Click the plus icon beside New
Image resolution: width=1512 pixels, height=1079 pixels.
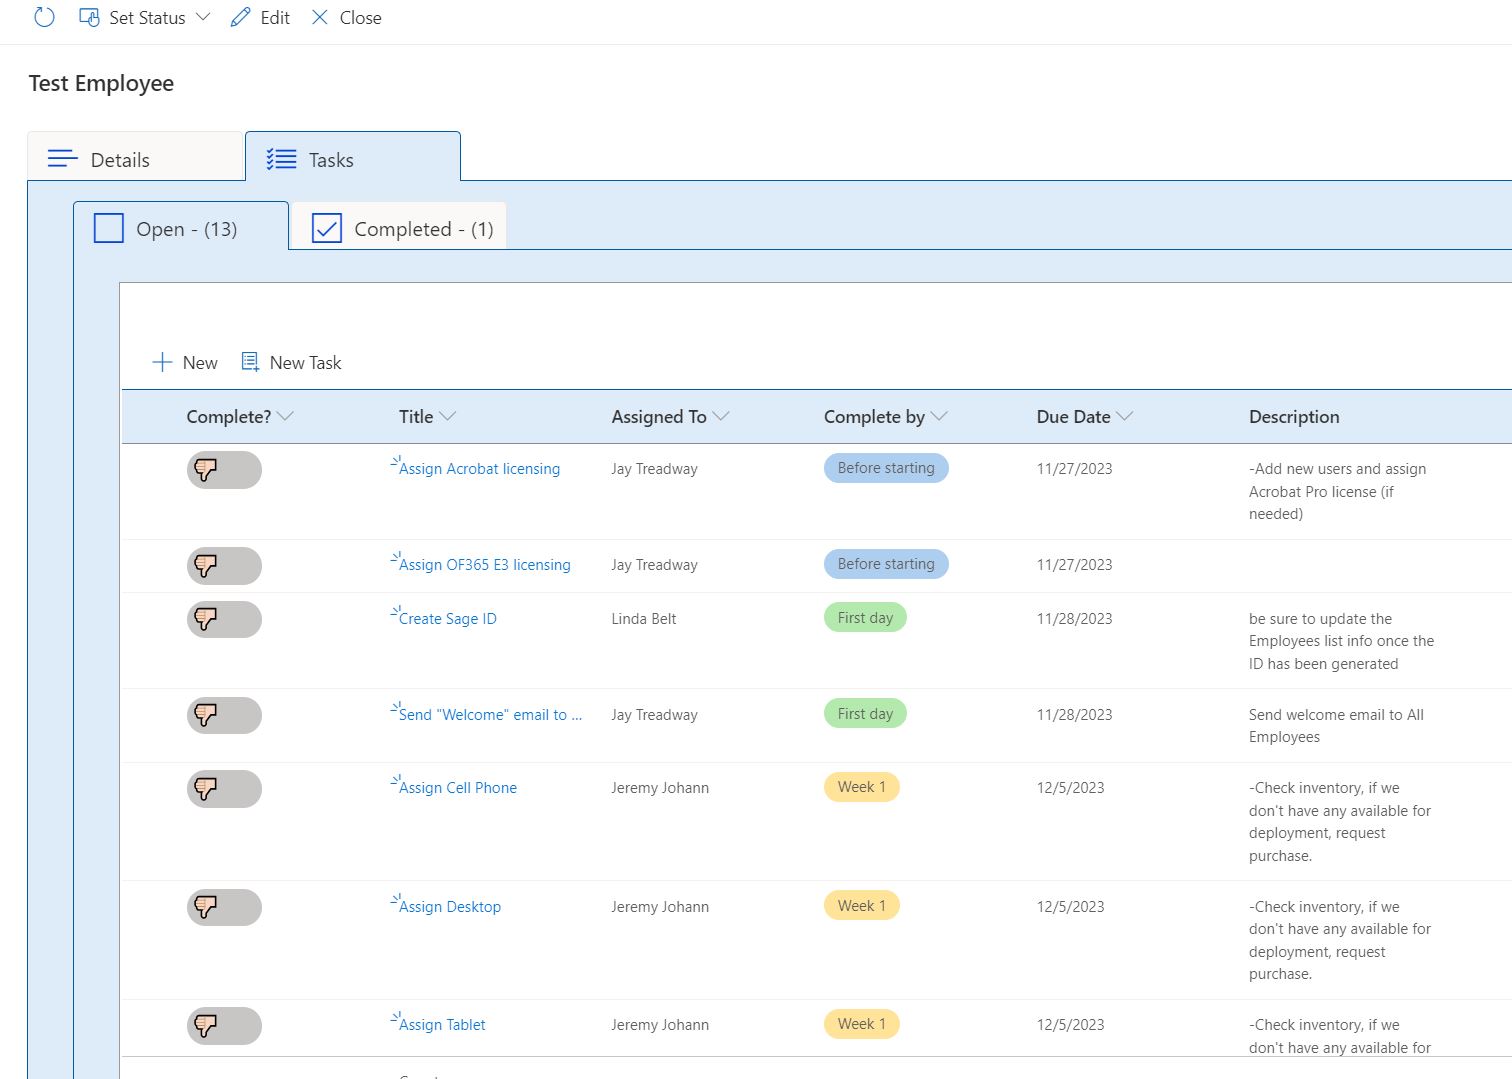[162, 362]
